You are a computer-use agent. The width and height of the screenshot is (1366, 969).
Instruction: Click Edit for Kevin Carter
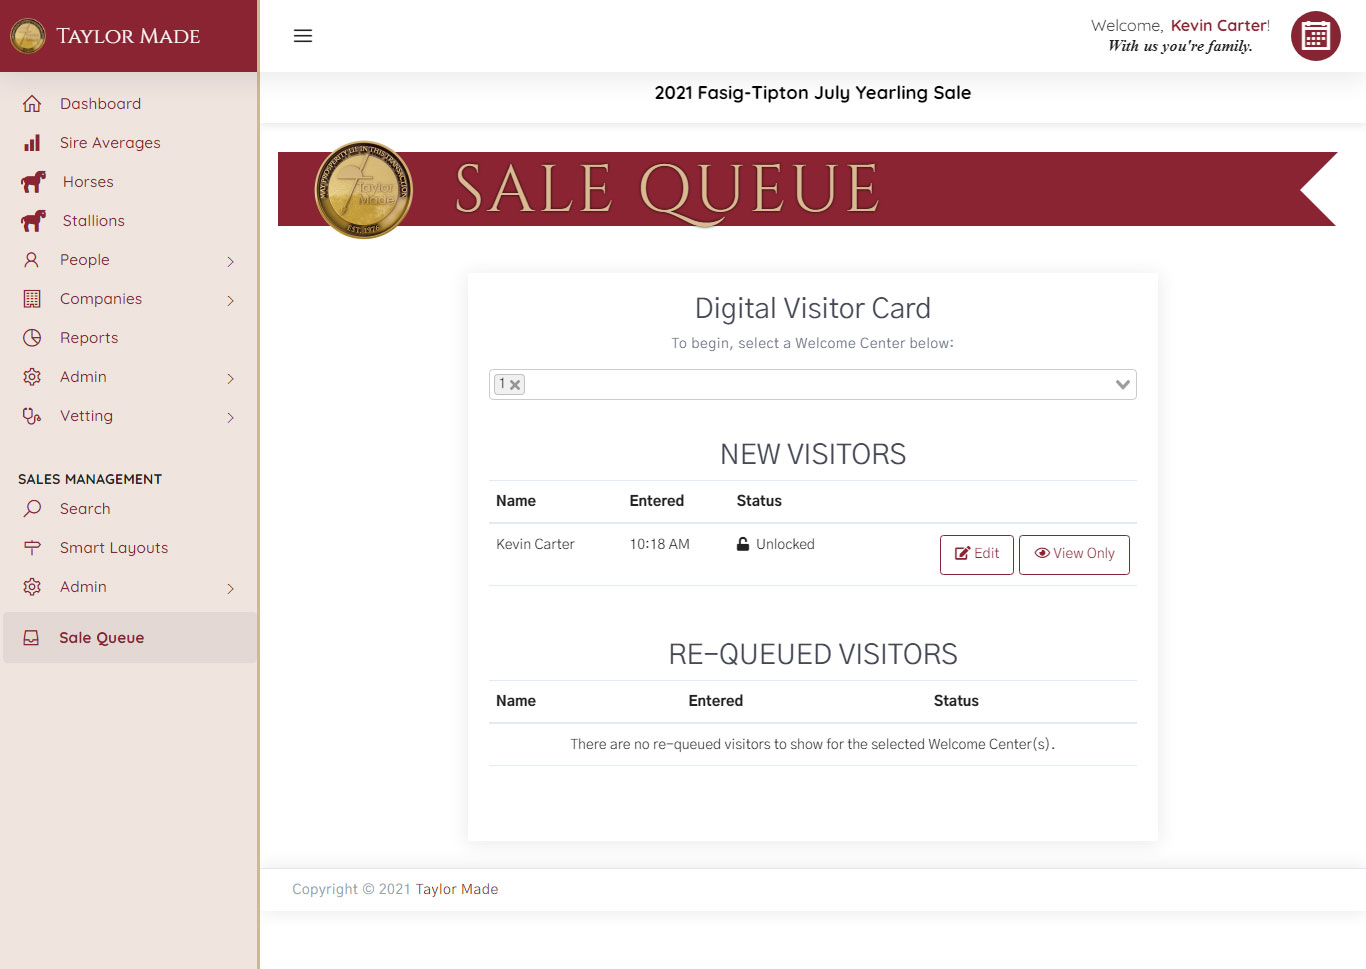(x=976, y=554)
